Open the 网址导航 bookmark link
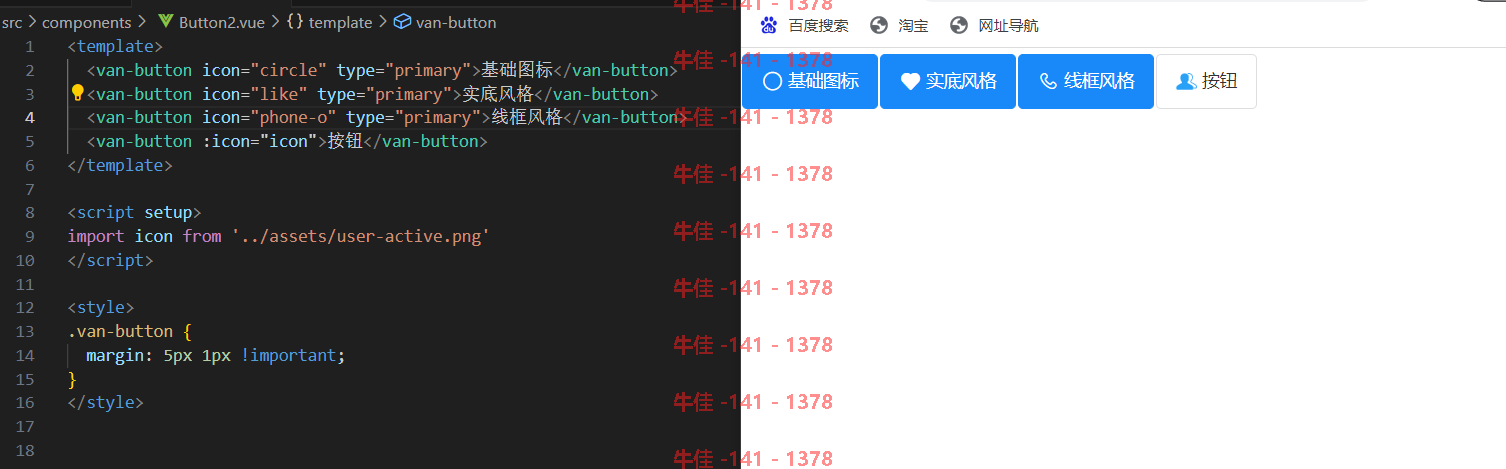Screen dimensions: 1506x469 (x=1008, y=25)
